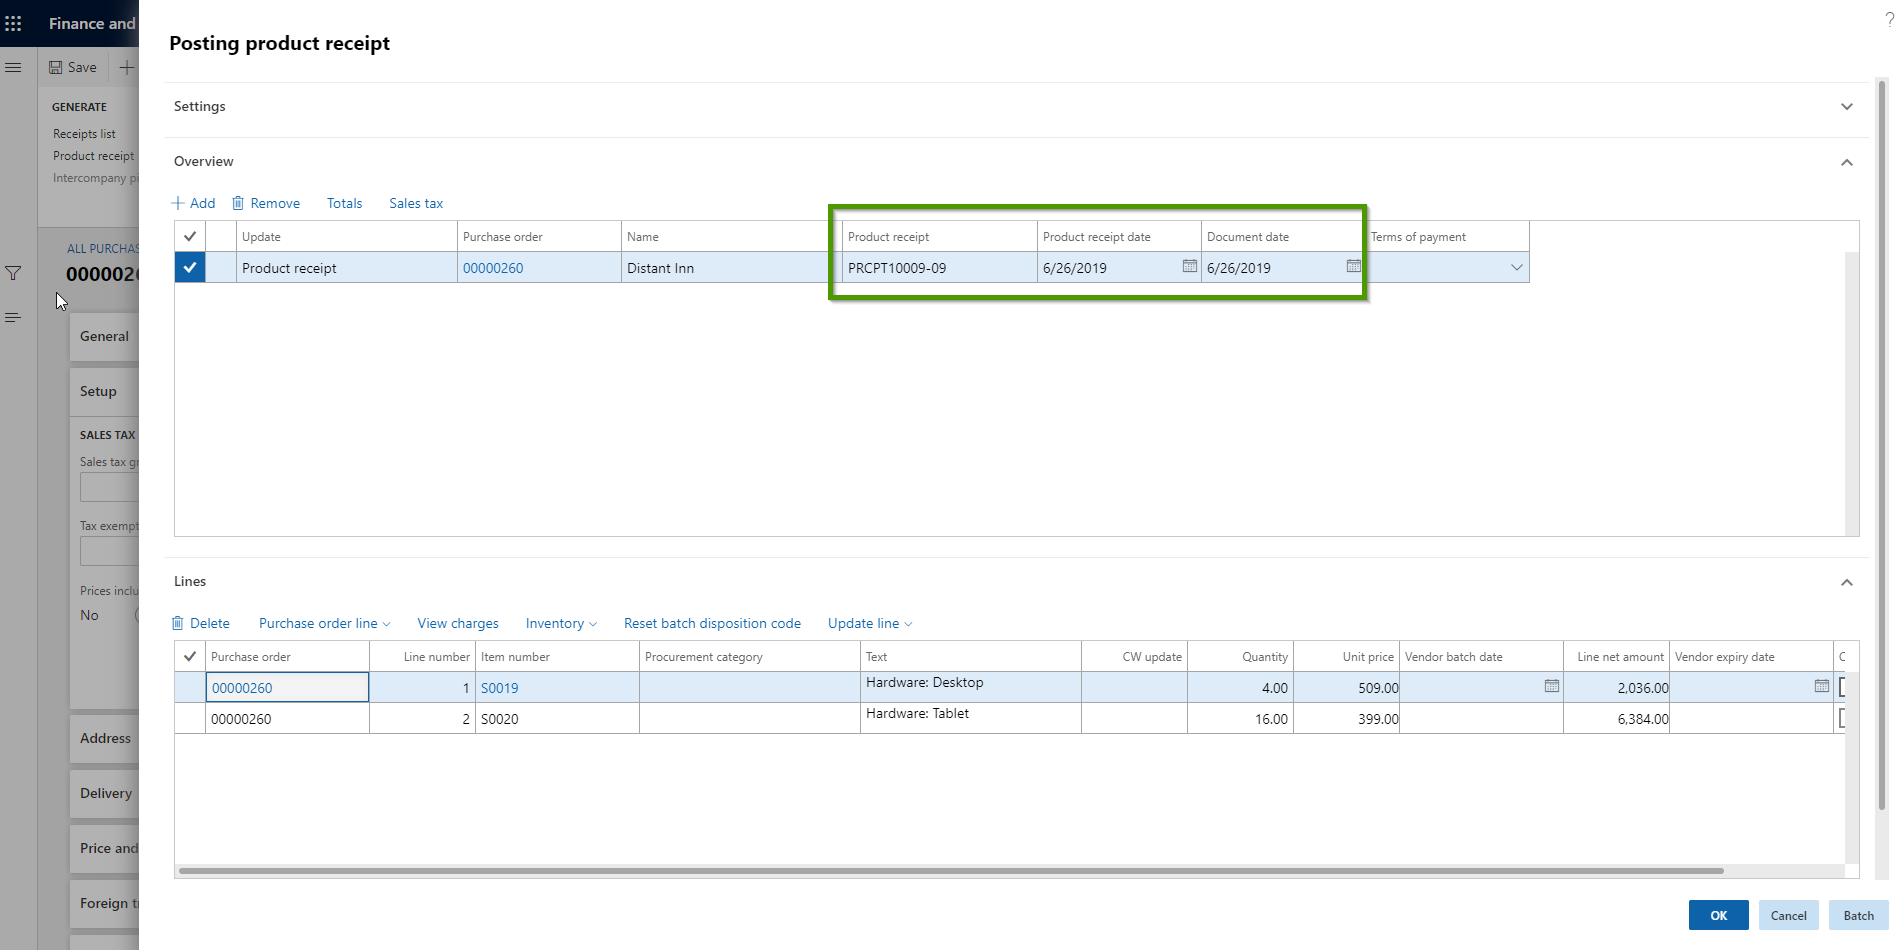Open the Terms of payment dropdown

(x=1516, y=268)
